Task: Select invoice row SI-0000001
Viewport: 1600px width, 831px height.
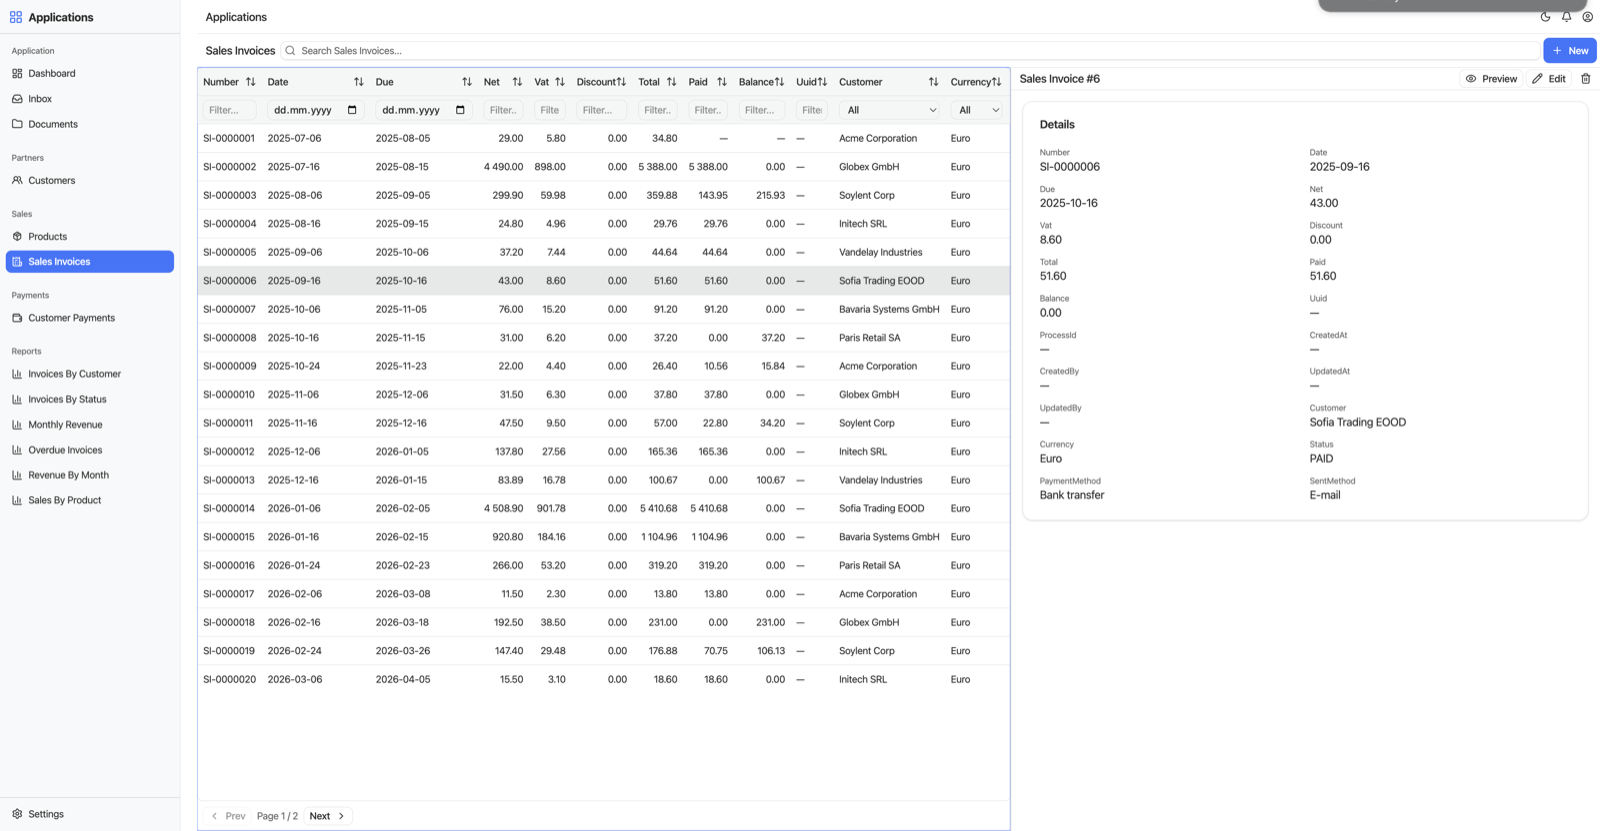Action: [603, 138]
